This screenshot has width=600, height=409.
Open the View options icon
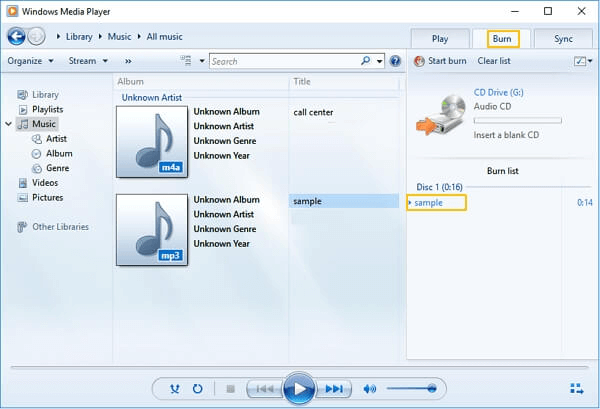click(x=186, y=61)
